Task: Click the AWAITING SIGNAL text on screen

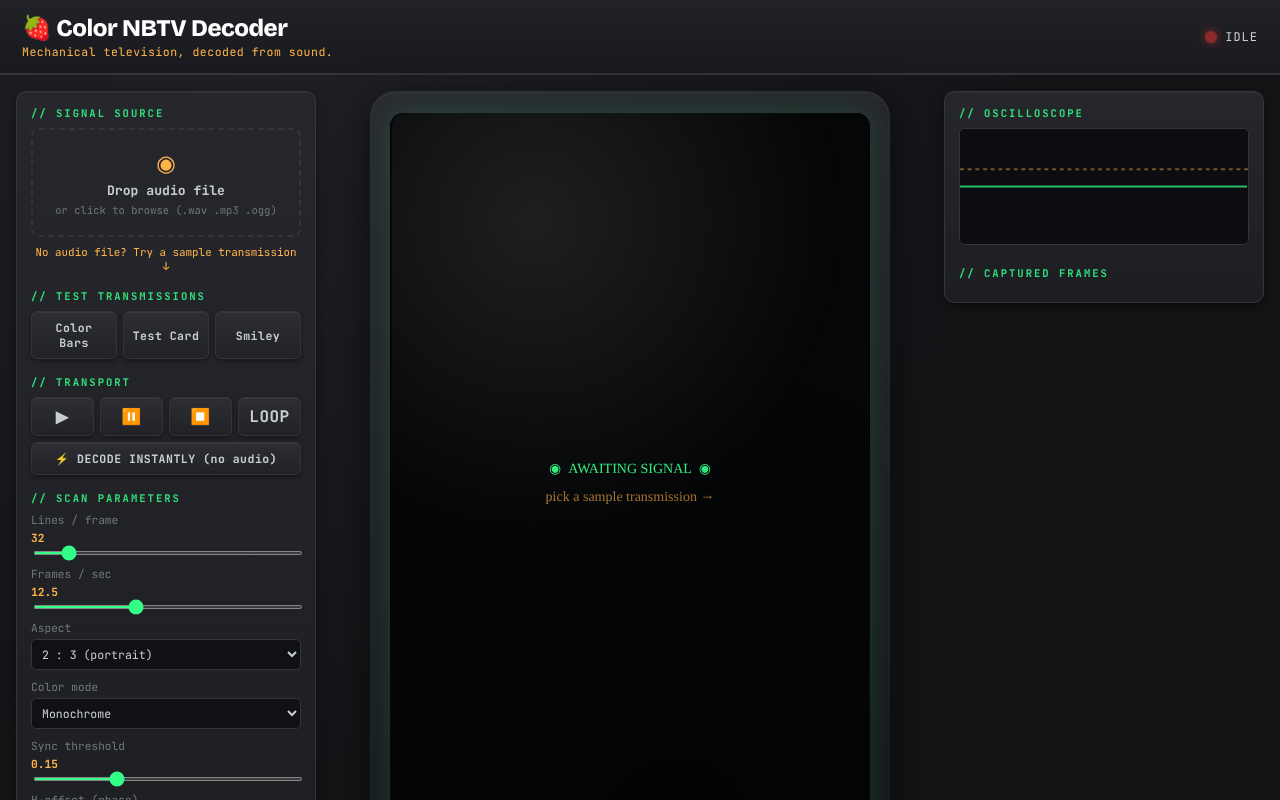Action: click(630, 468)
